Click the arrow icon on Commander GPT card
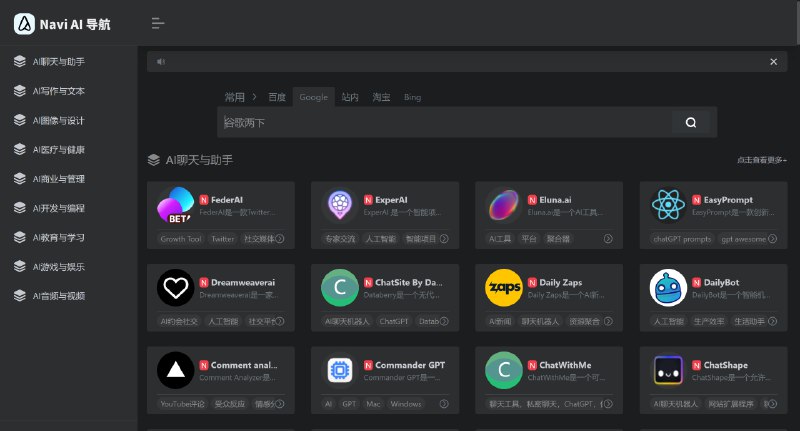This screenshot has width=800, height=431. [444, 404]
